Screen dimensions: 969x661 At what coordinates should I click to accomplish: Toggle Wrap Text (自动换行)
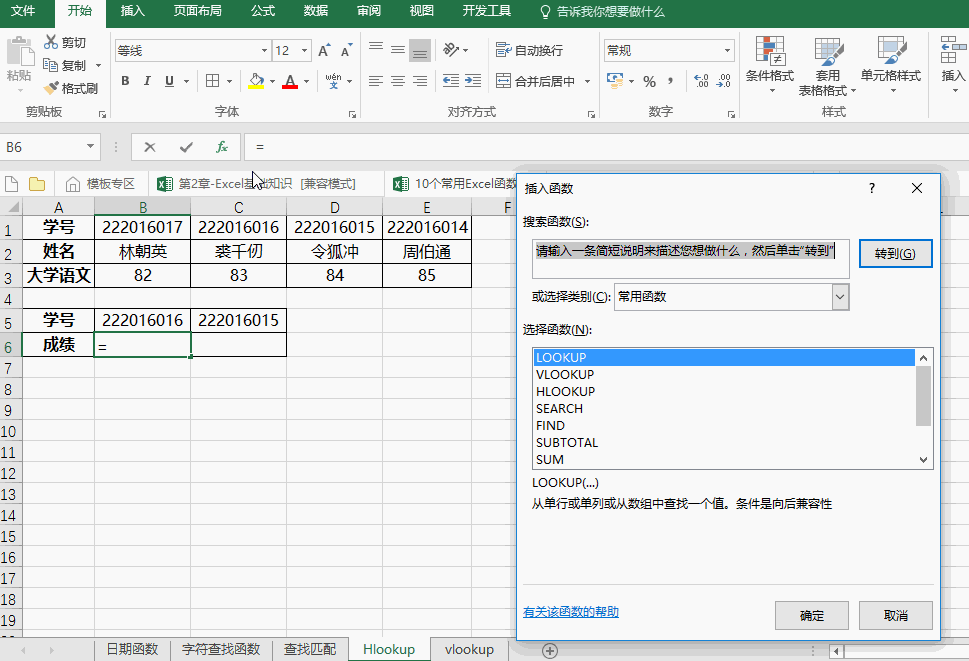tap(530, 50)
